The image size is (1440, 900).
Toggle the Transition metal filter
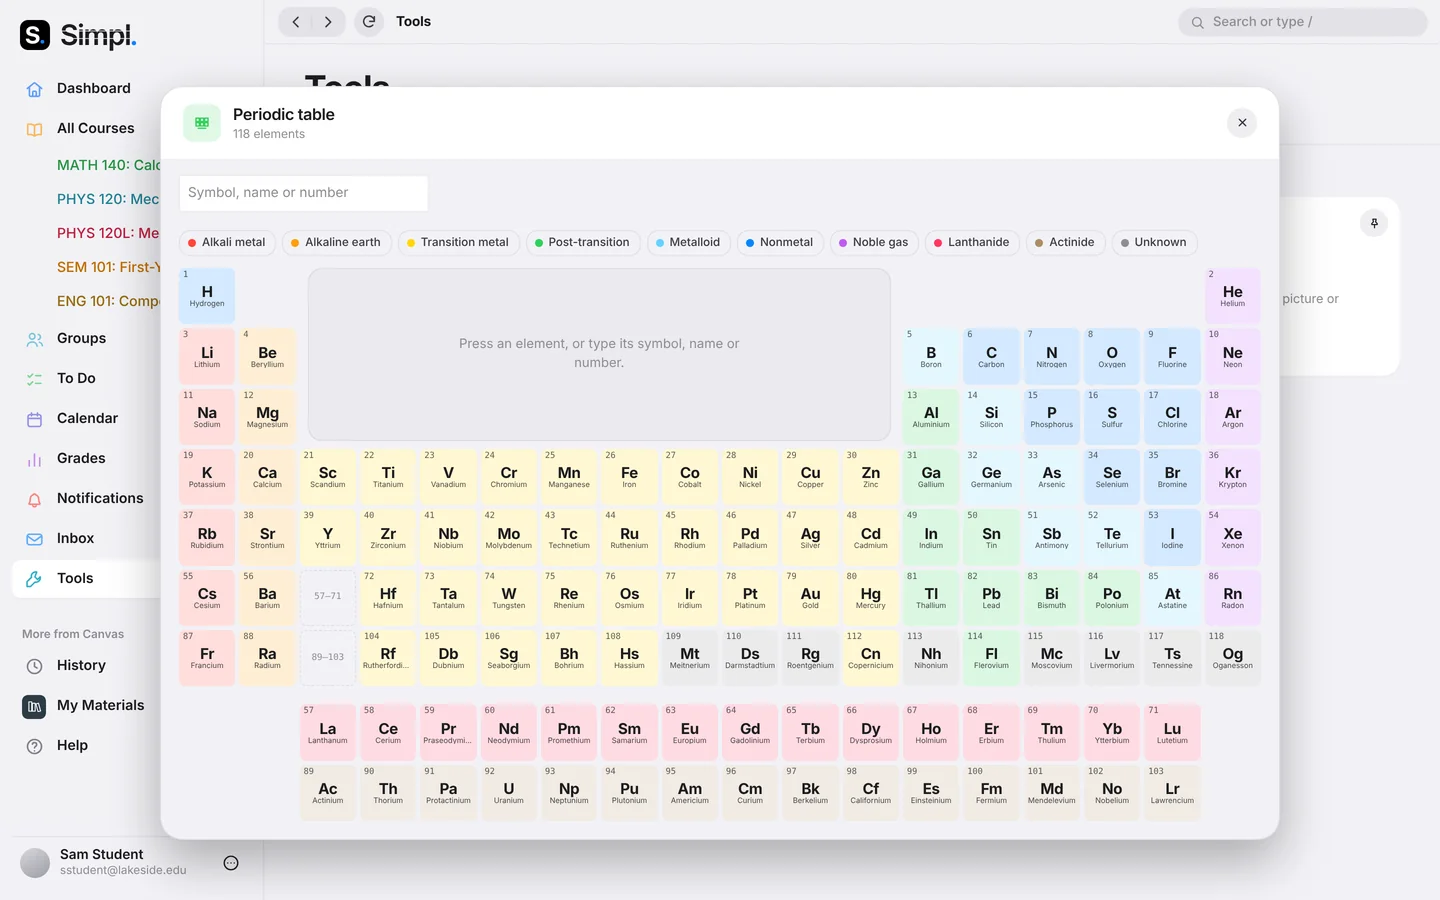458,242
